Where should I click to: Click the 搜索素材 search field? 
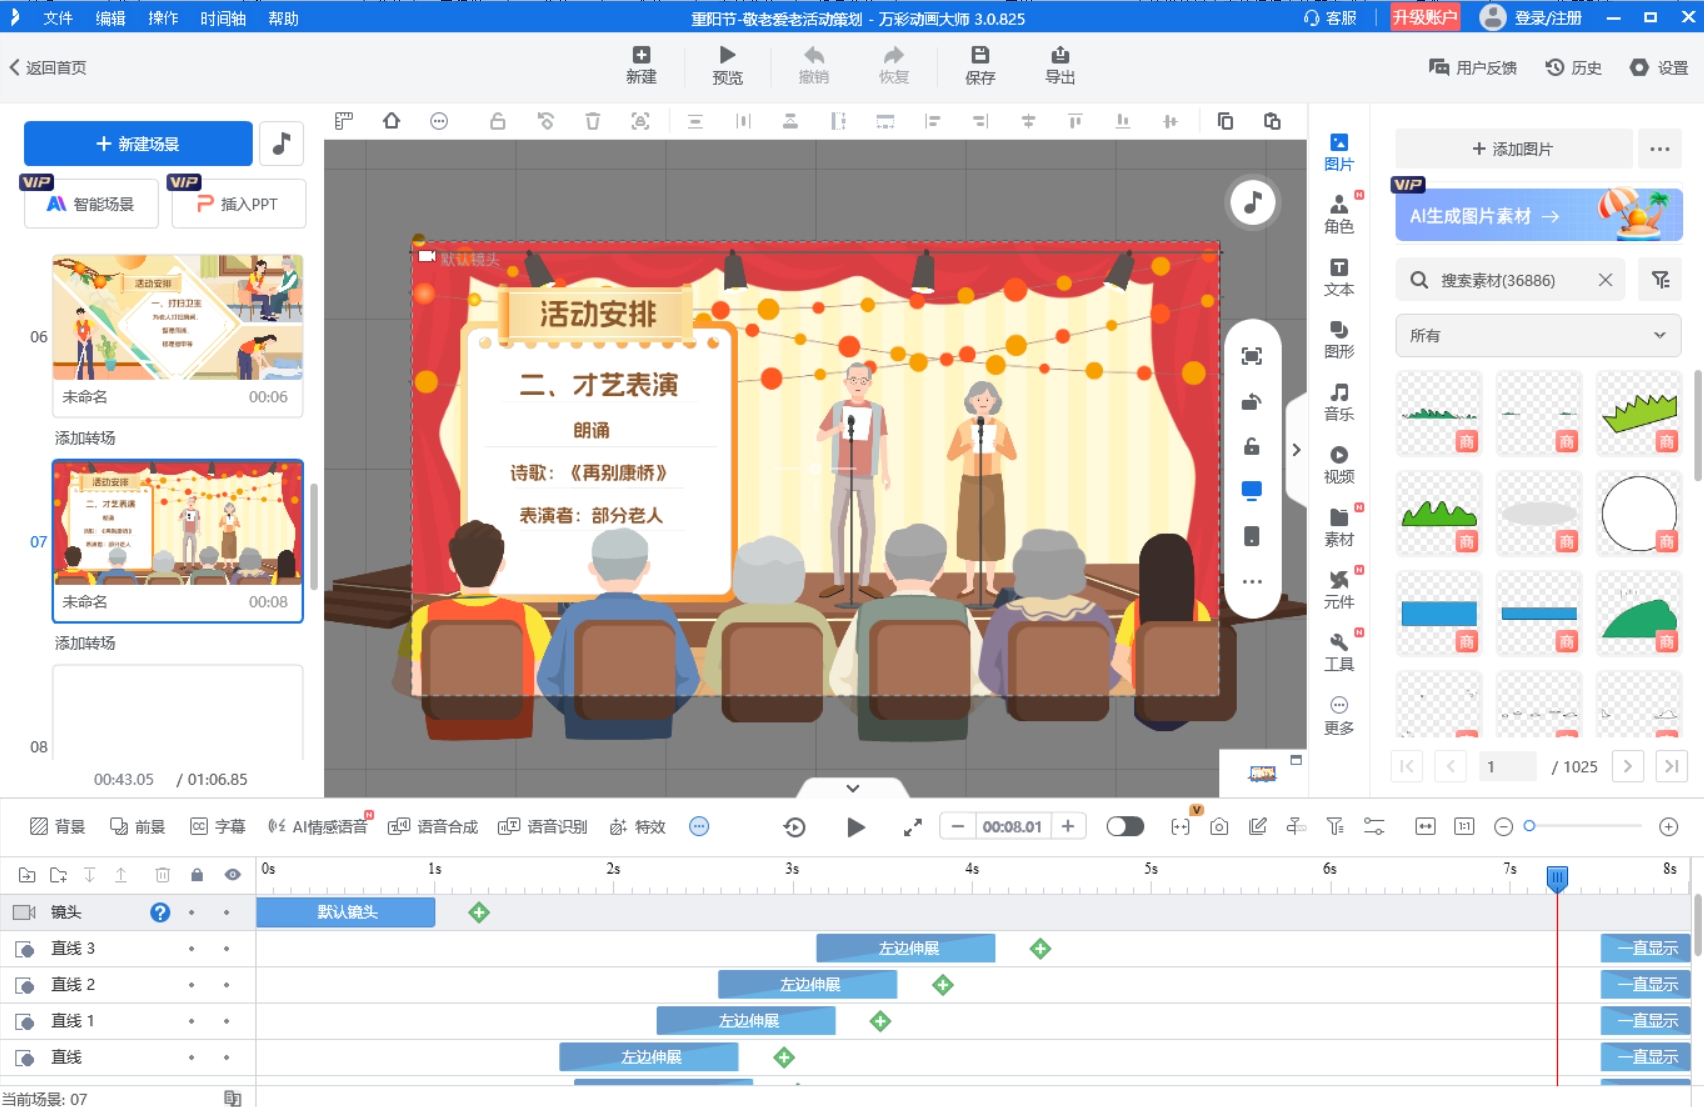1510,280
